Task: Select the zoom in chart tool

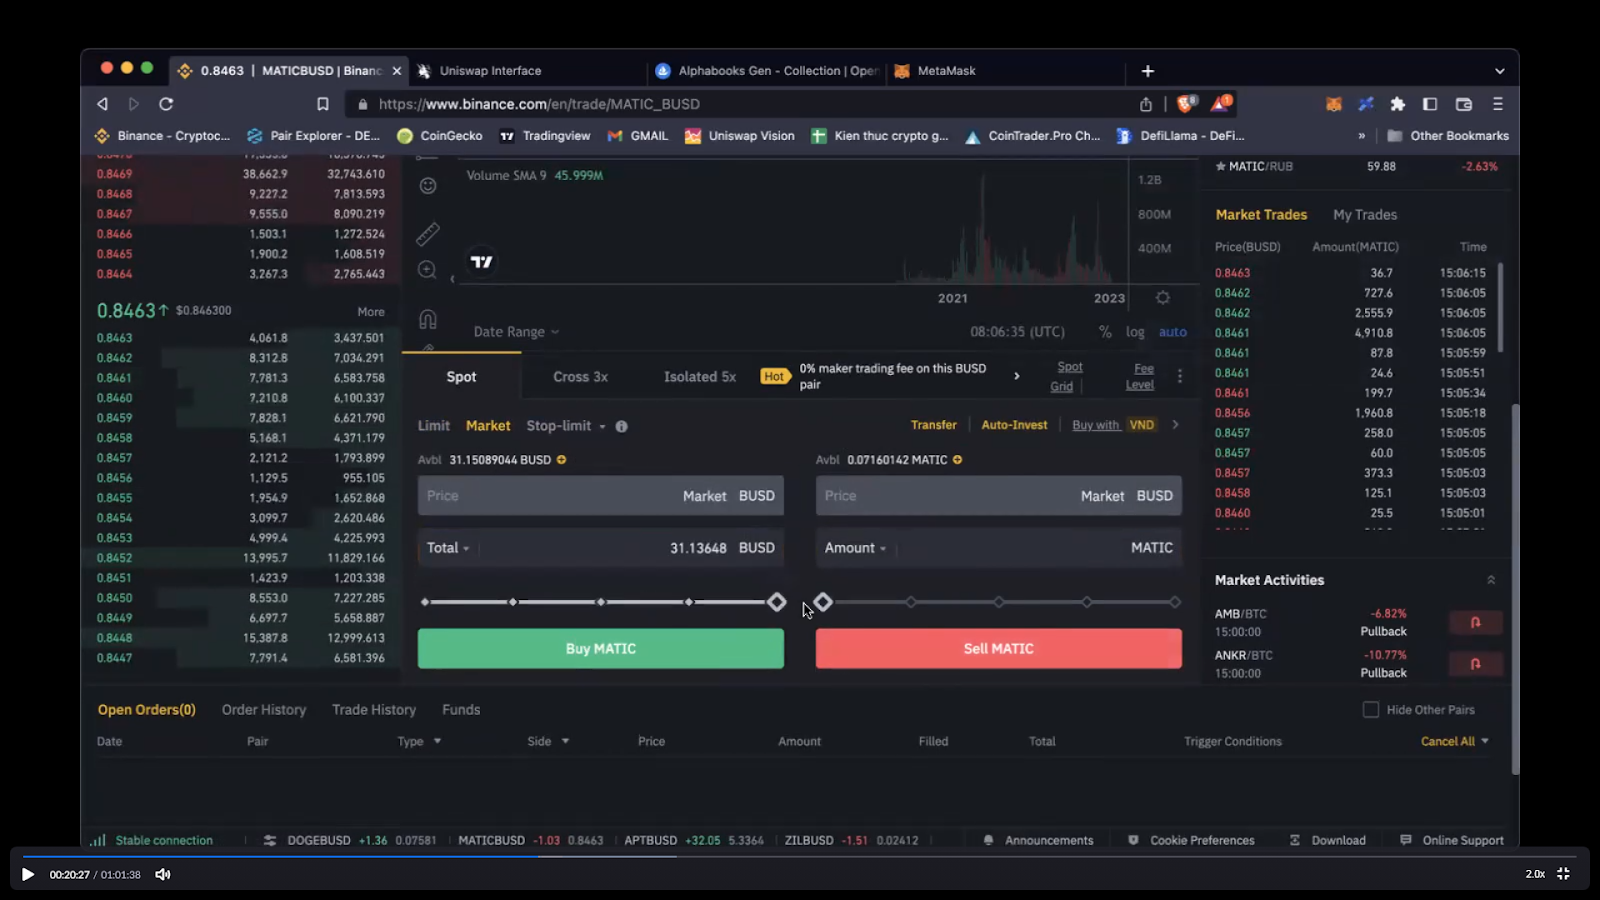Action: [427, 270]
